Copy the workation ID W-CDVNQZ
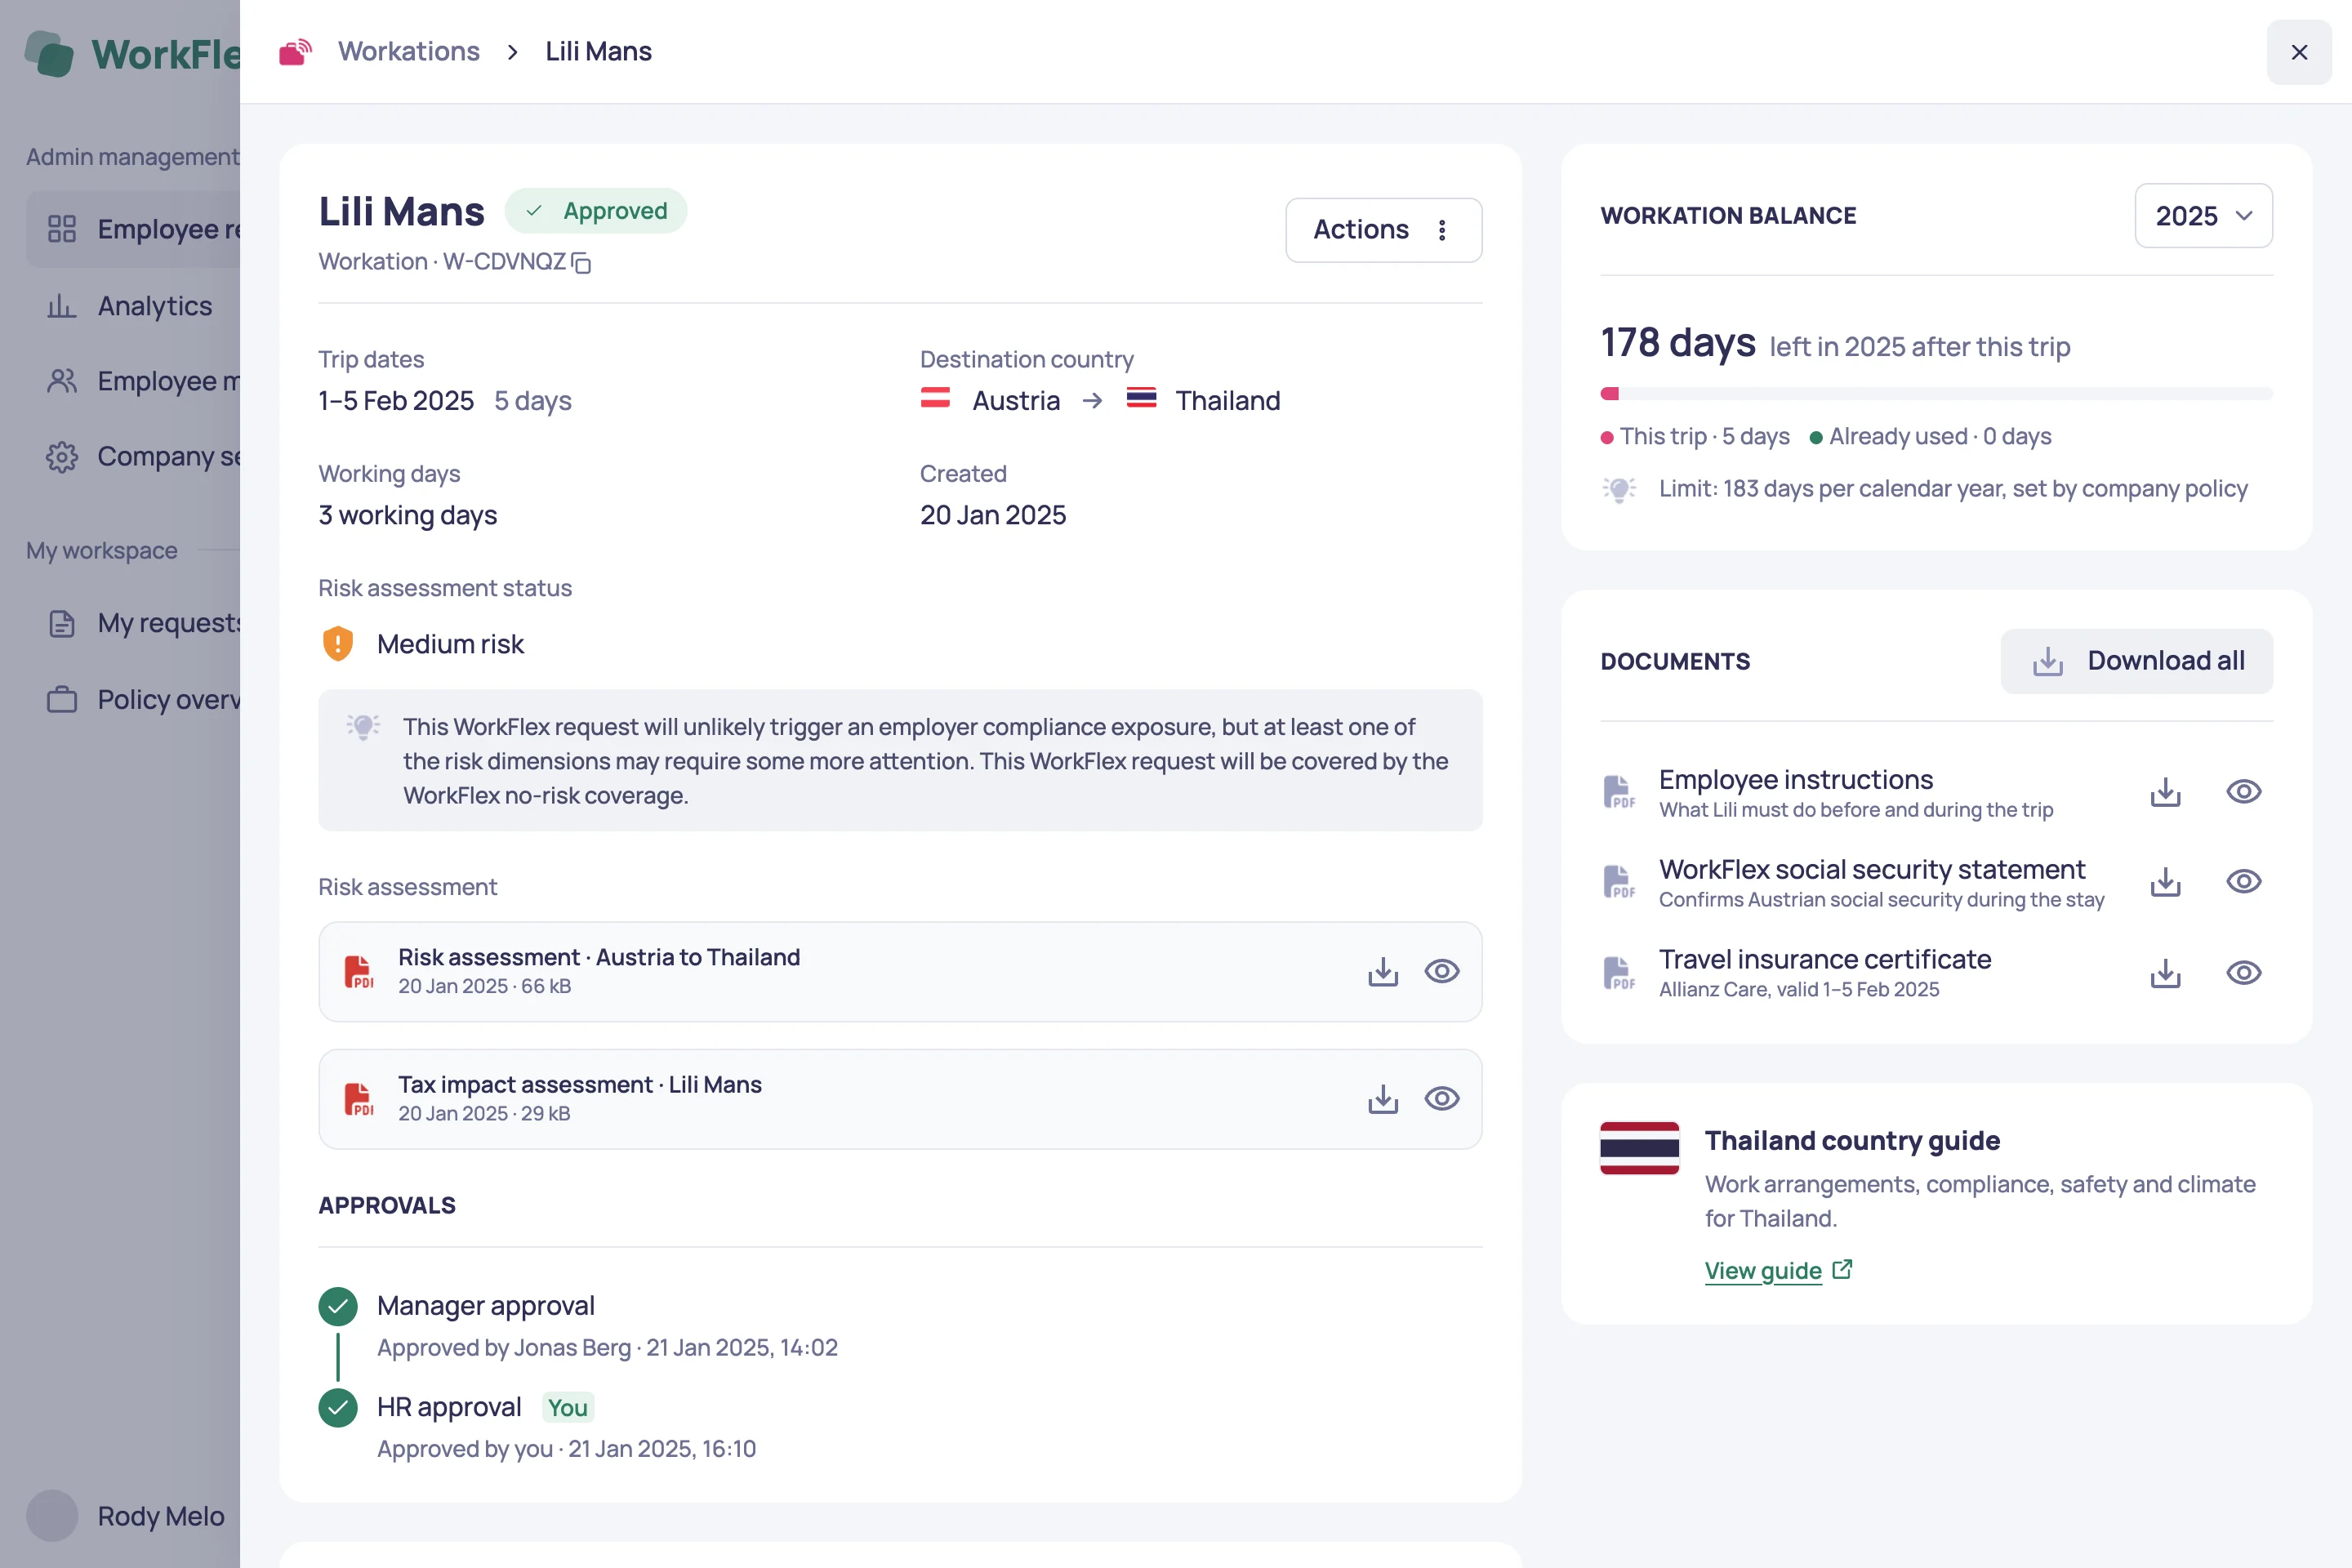The width and height of the screenshot is (2352, 1568). [581, 263]
